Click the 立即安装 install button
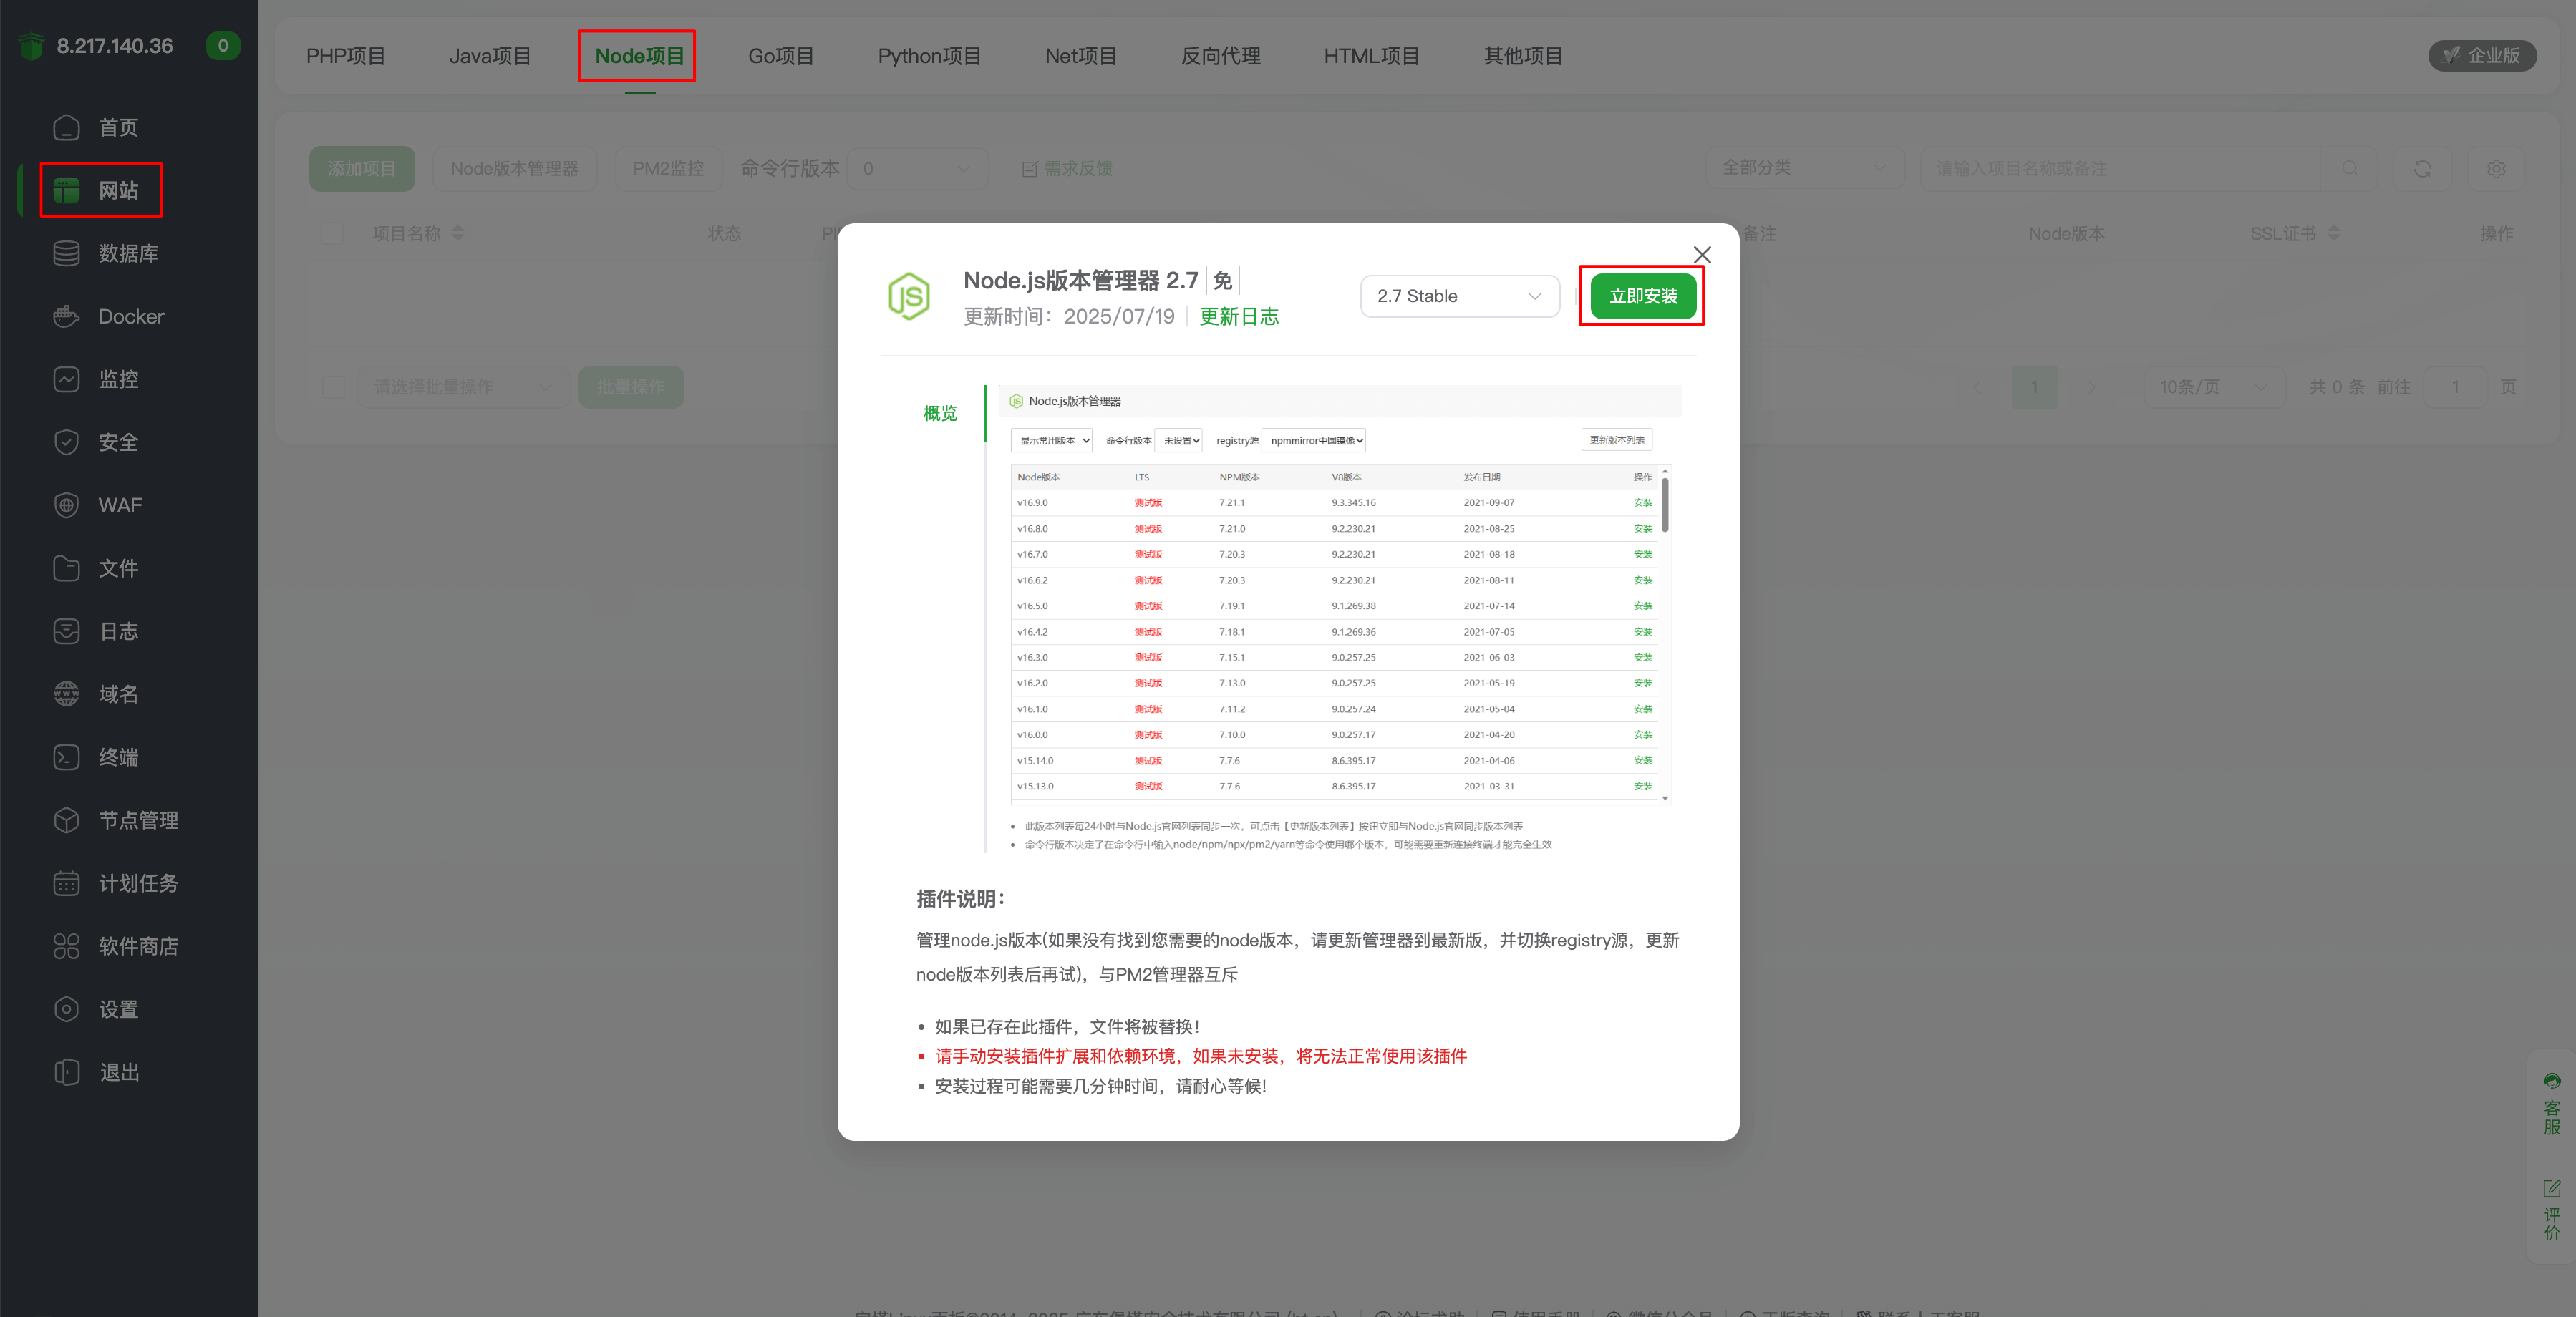 [x=1641, y=296]
